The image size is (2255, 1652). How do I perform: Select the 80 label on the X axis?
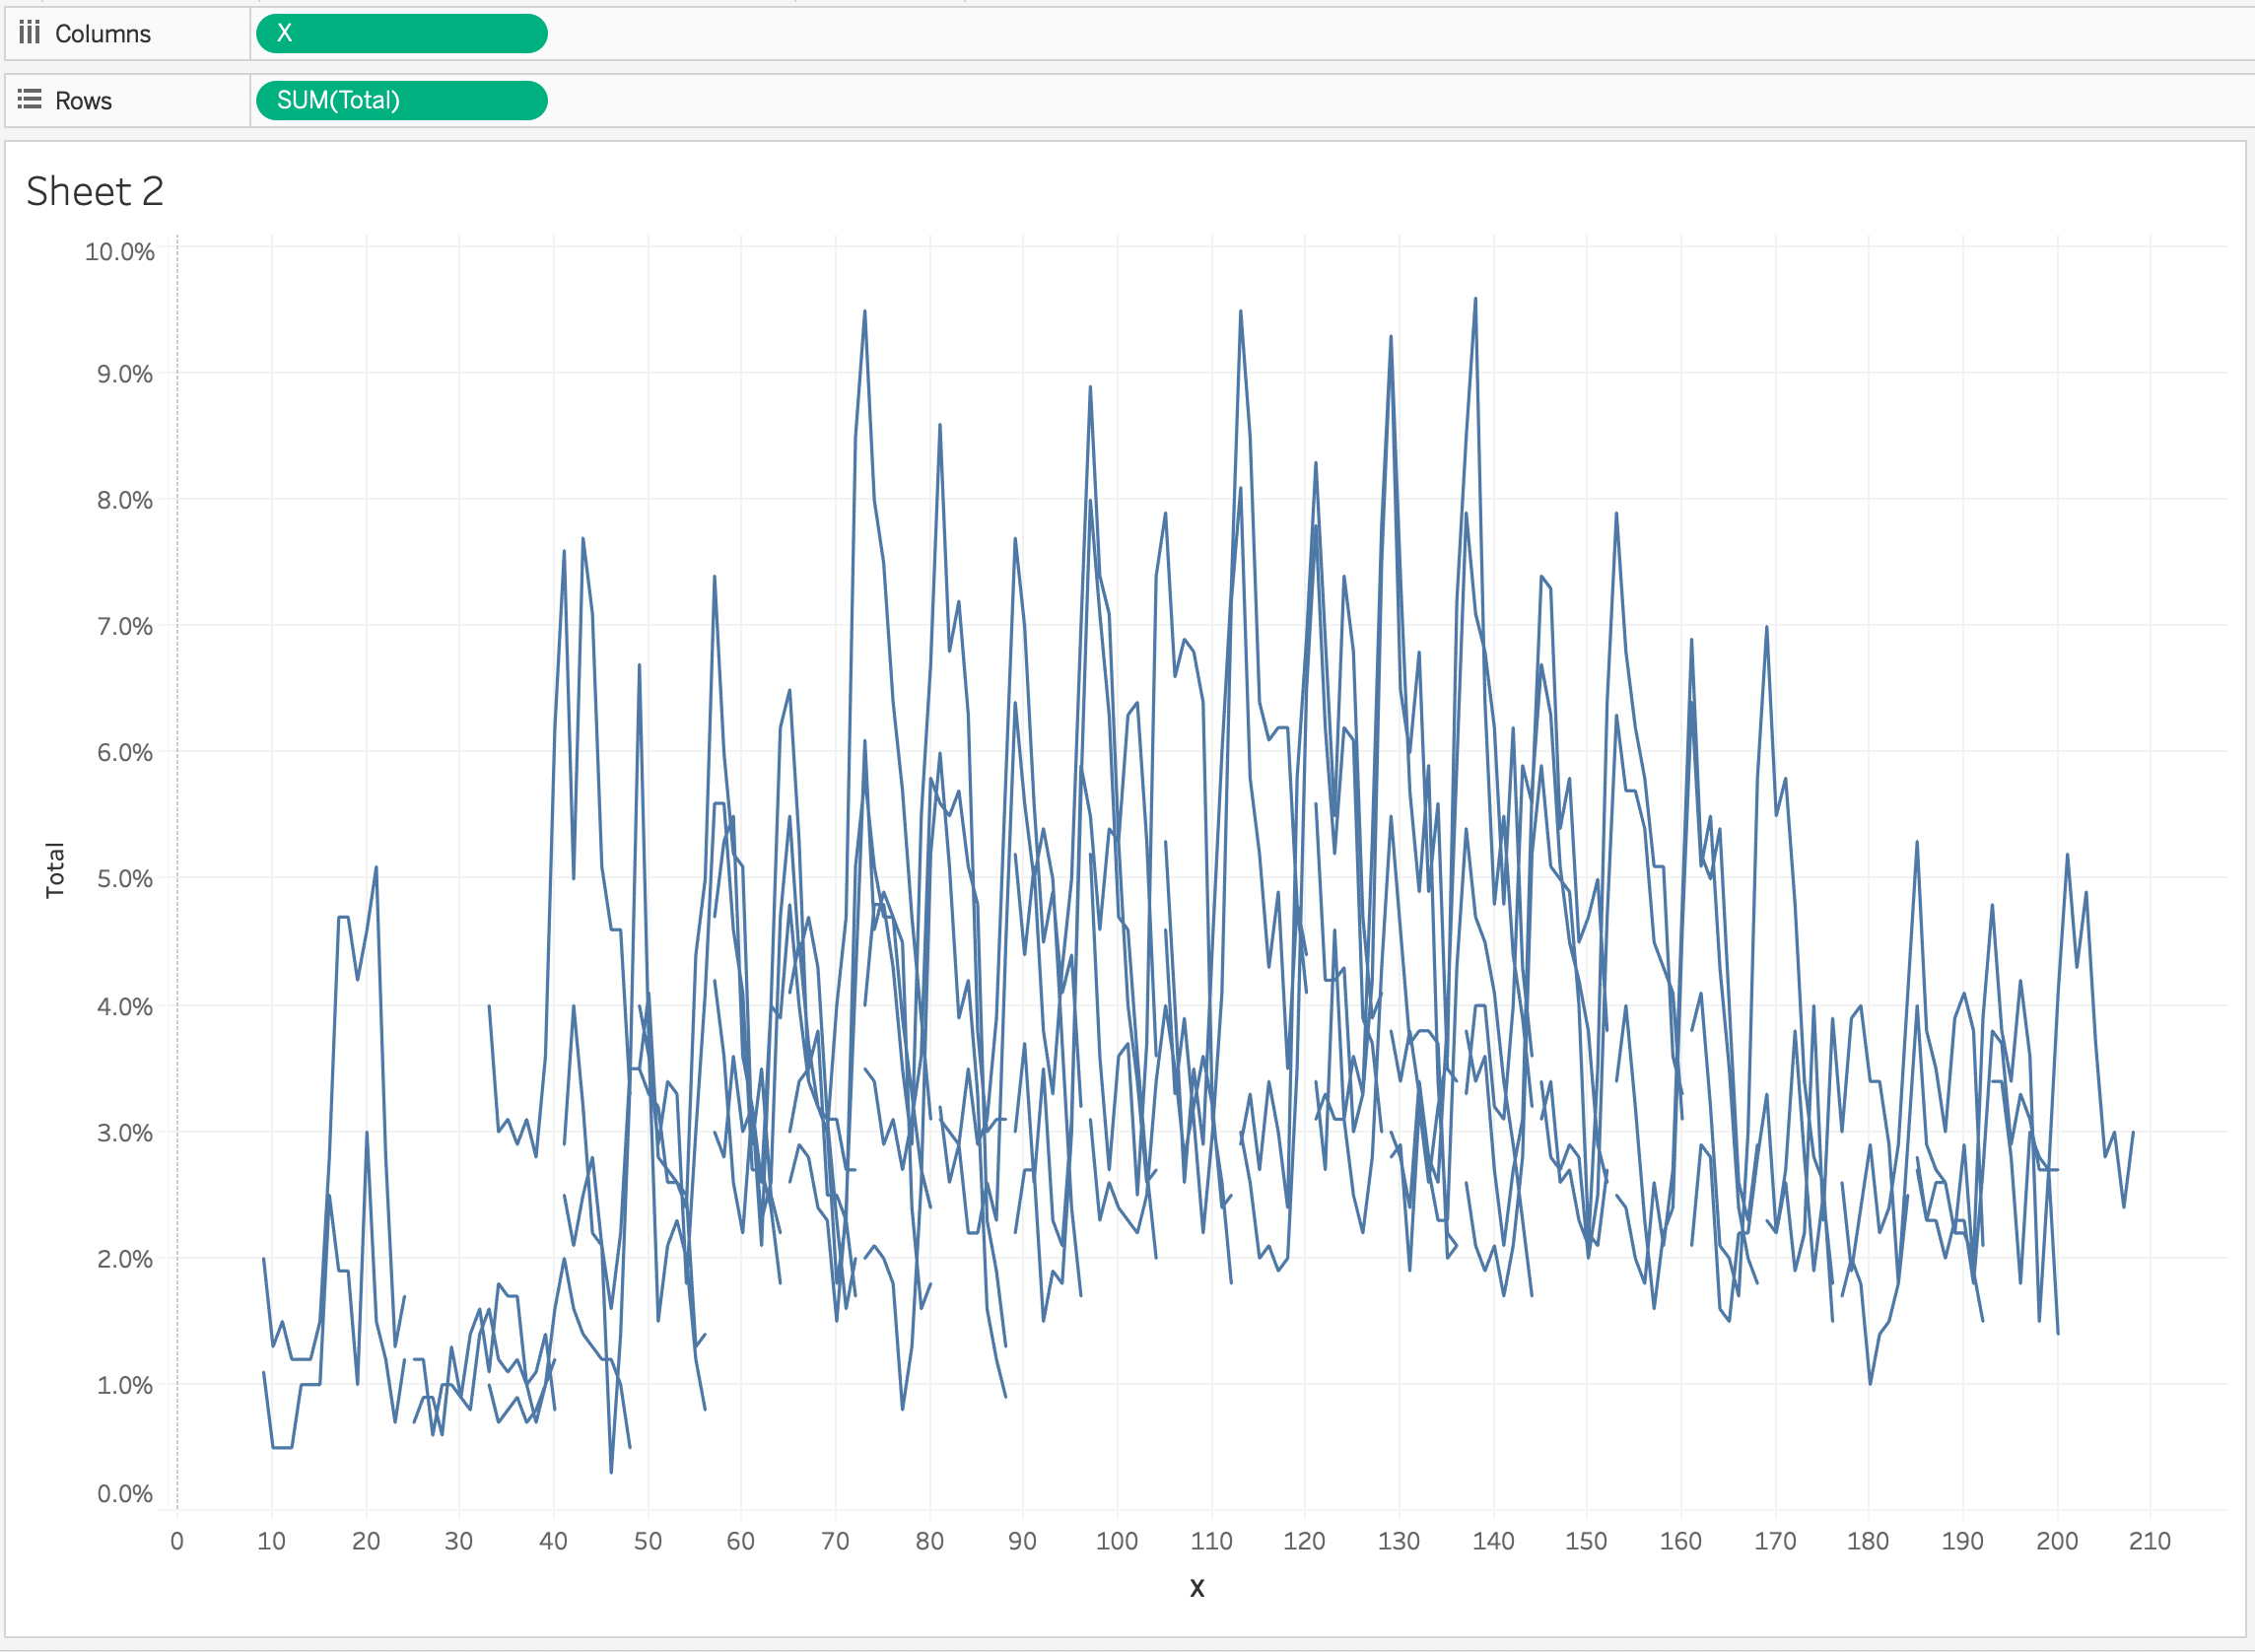[930, 1541]
